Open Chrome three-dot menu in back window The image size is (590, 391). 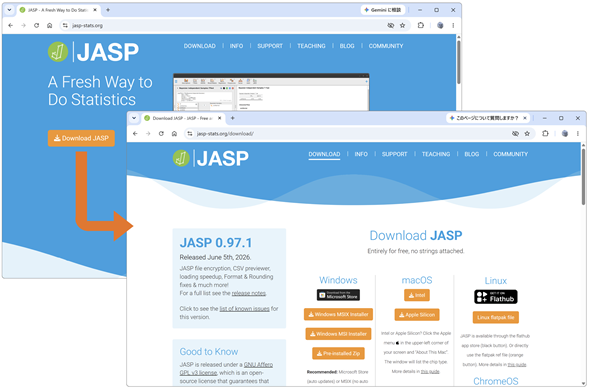pos(453,26)
